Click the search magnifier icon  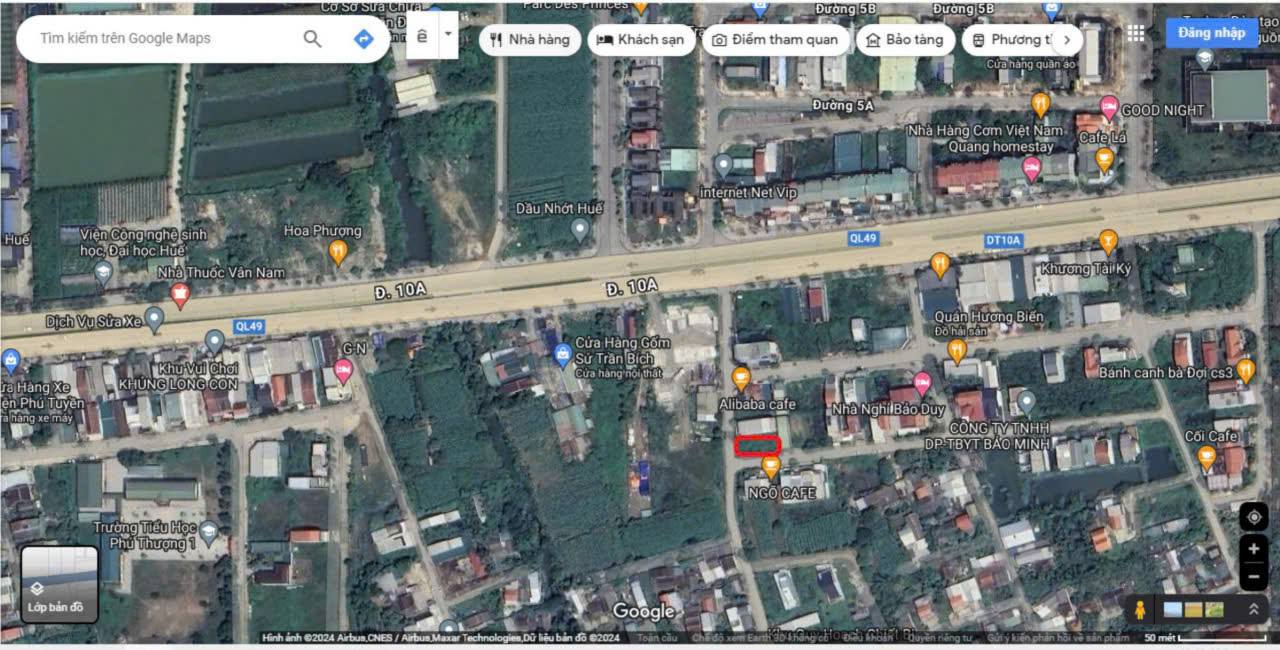(x=312, y=39)
